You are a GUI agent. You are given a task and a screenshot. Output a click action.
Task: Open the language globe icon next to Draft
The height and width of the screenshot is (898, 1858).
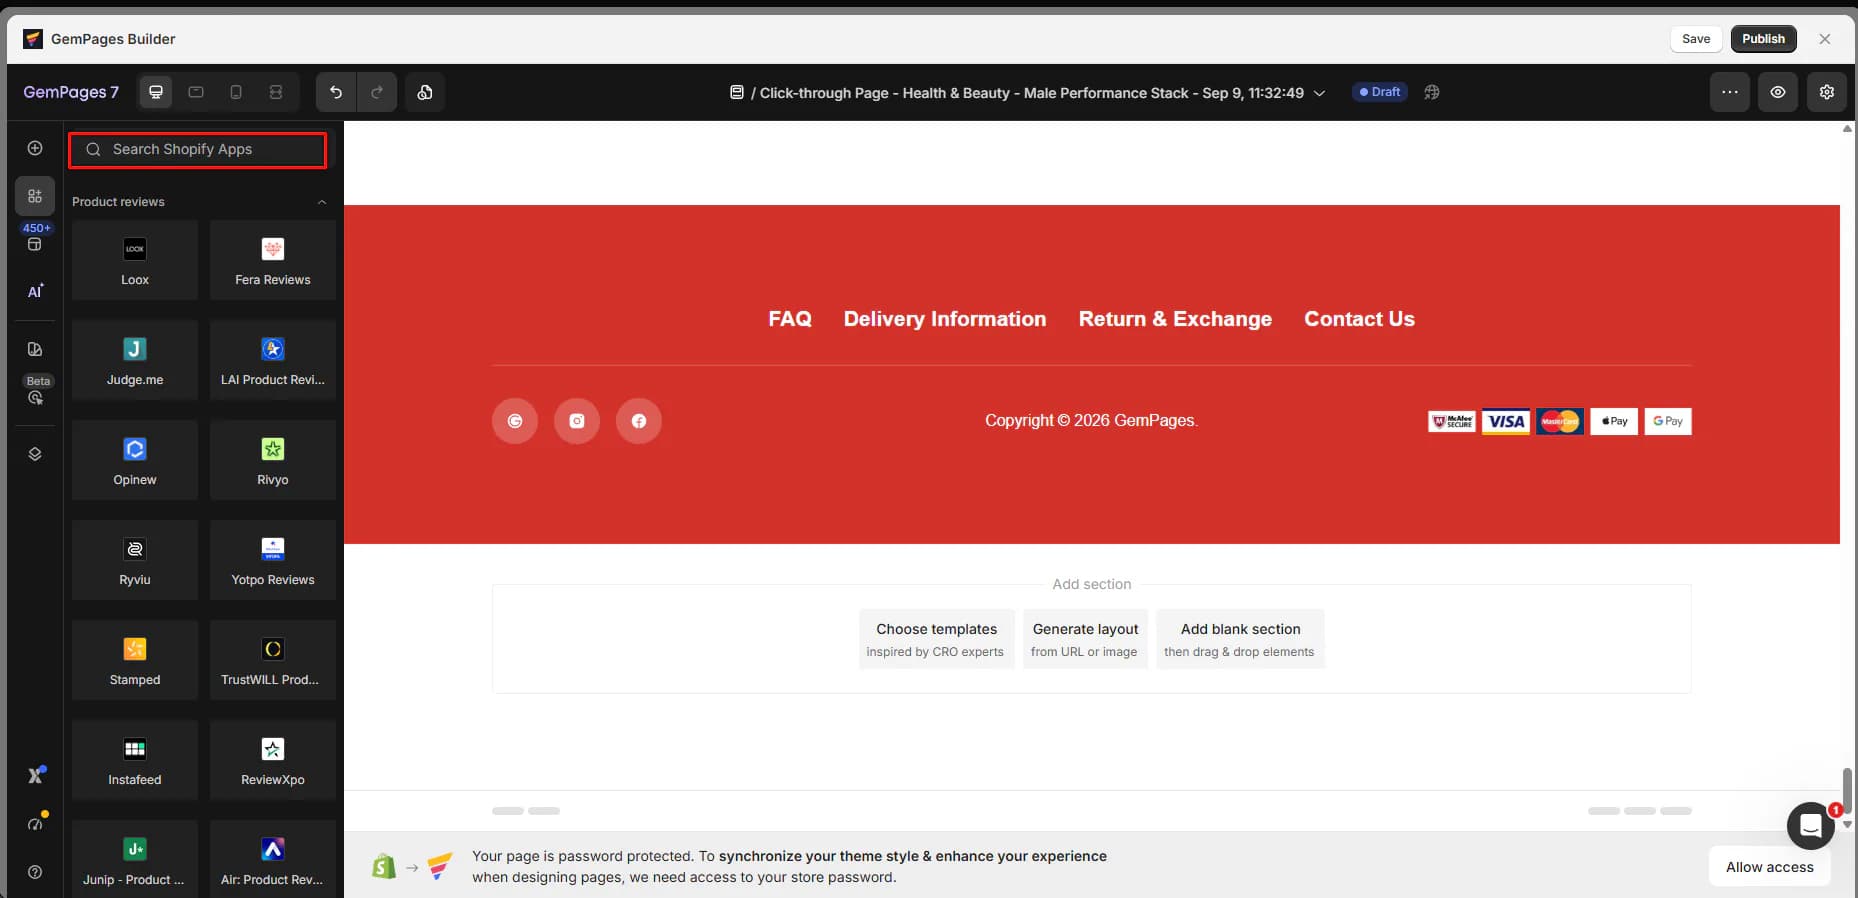1432,92
